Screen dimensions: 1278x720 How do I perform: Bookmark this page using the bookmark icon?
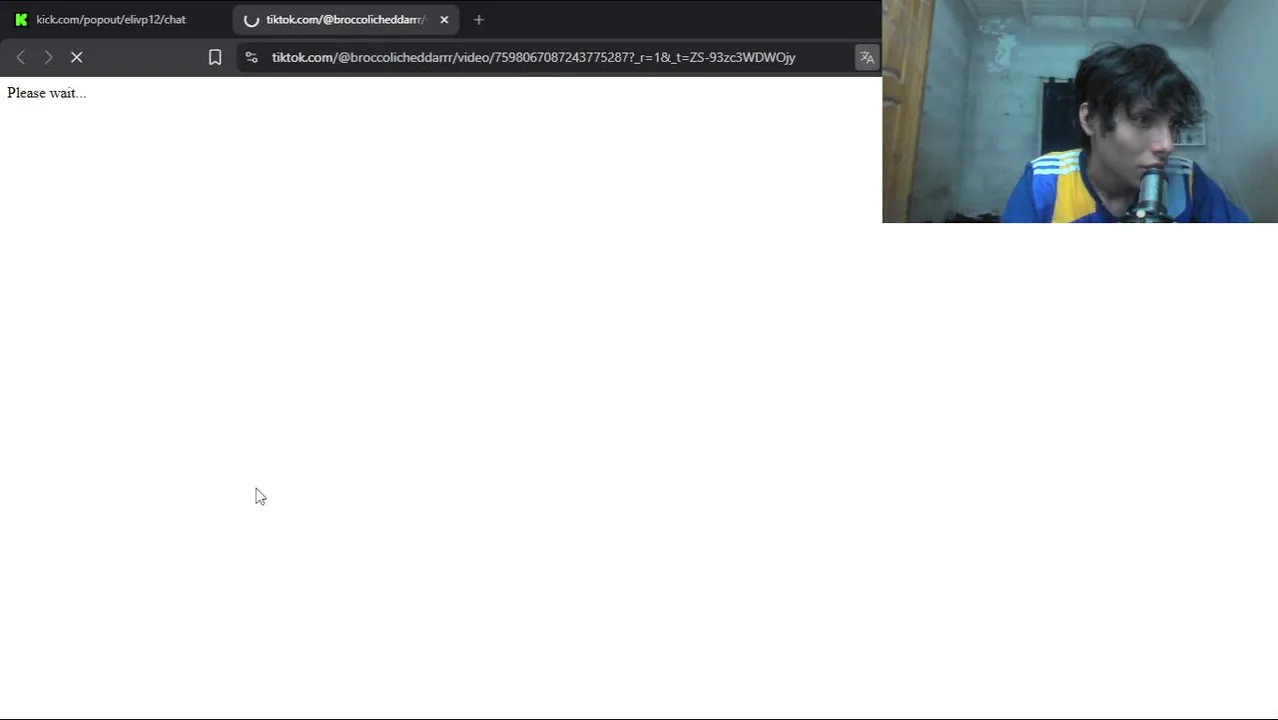coord(215,57)
